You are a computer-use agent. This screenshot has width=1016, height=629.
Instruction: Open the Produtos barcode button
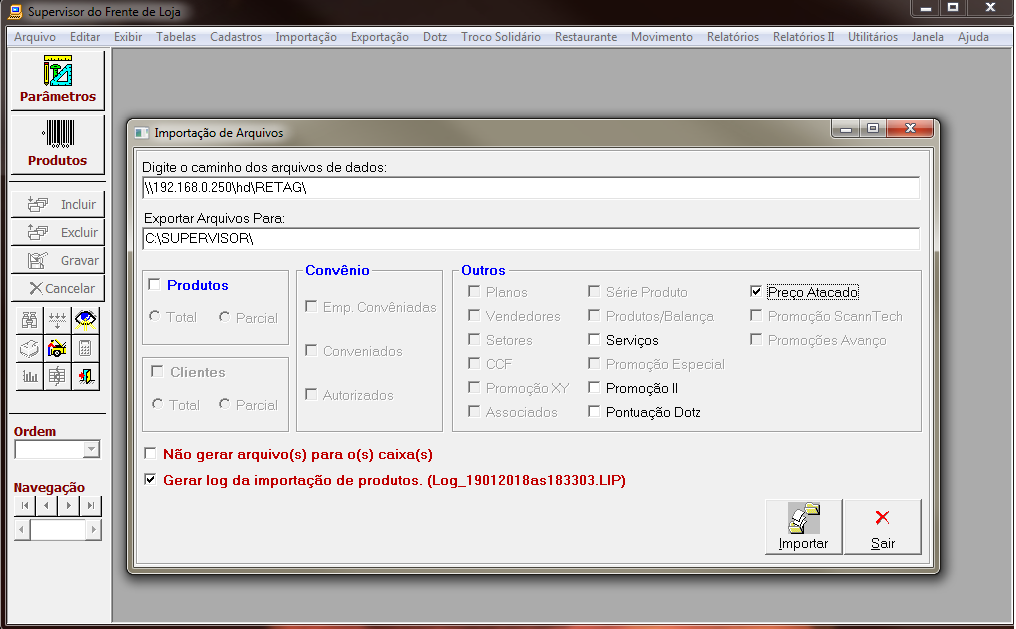point(57,145)
